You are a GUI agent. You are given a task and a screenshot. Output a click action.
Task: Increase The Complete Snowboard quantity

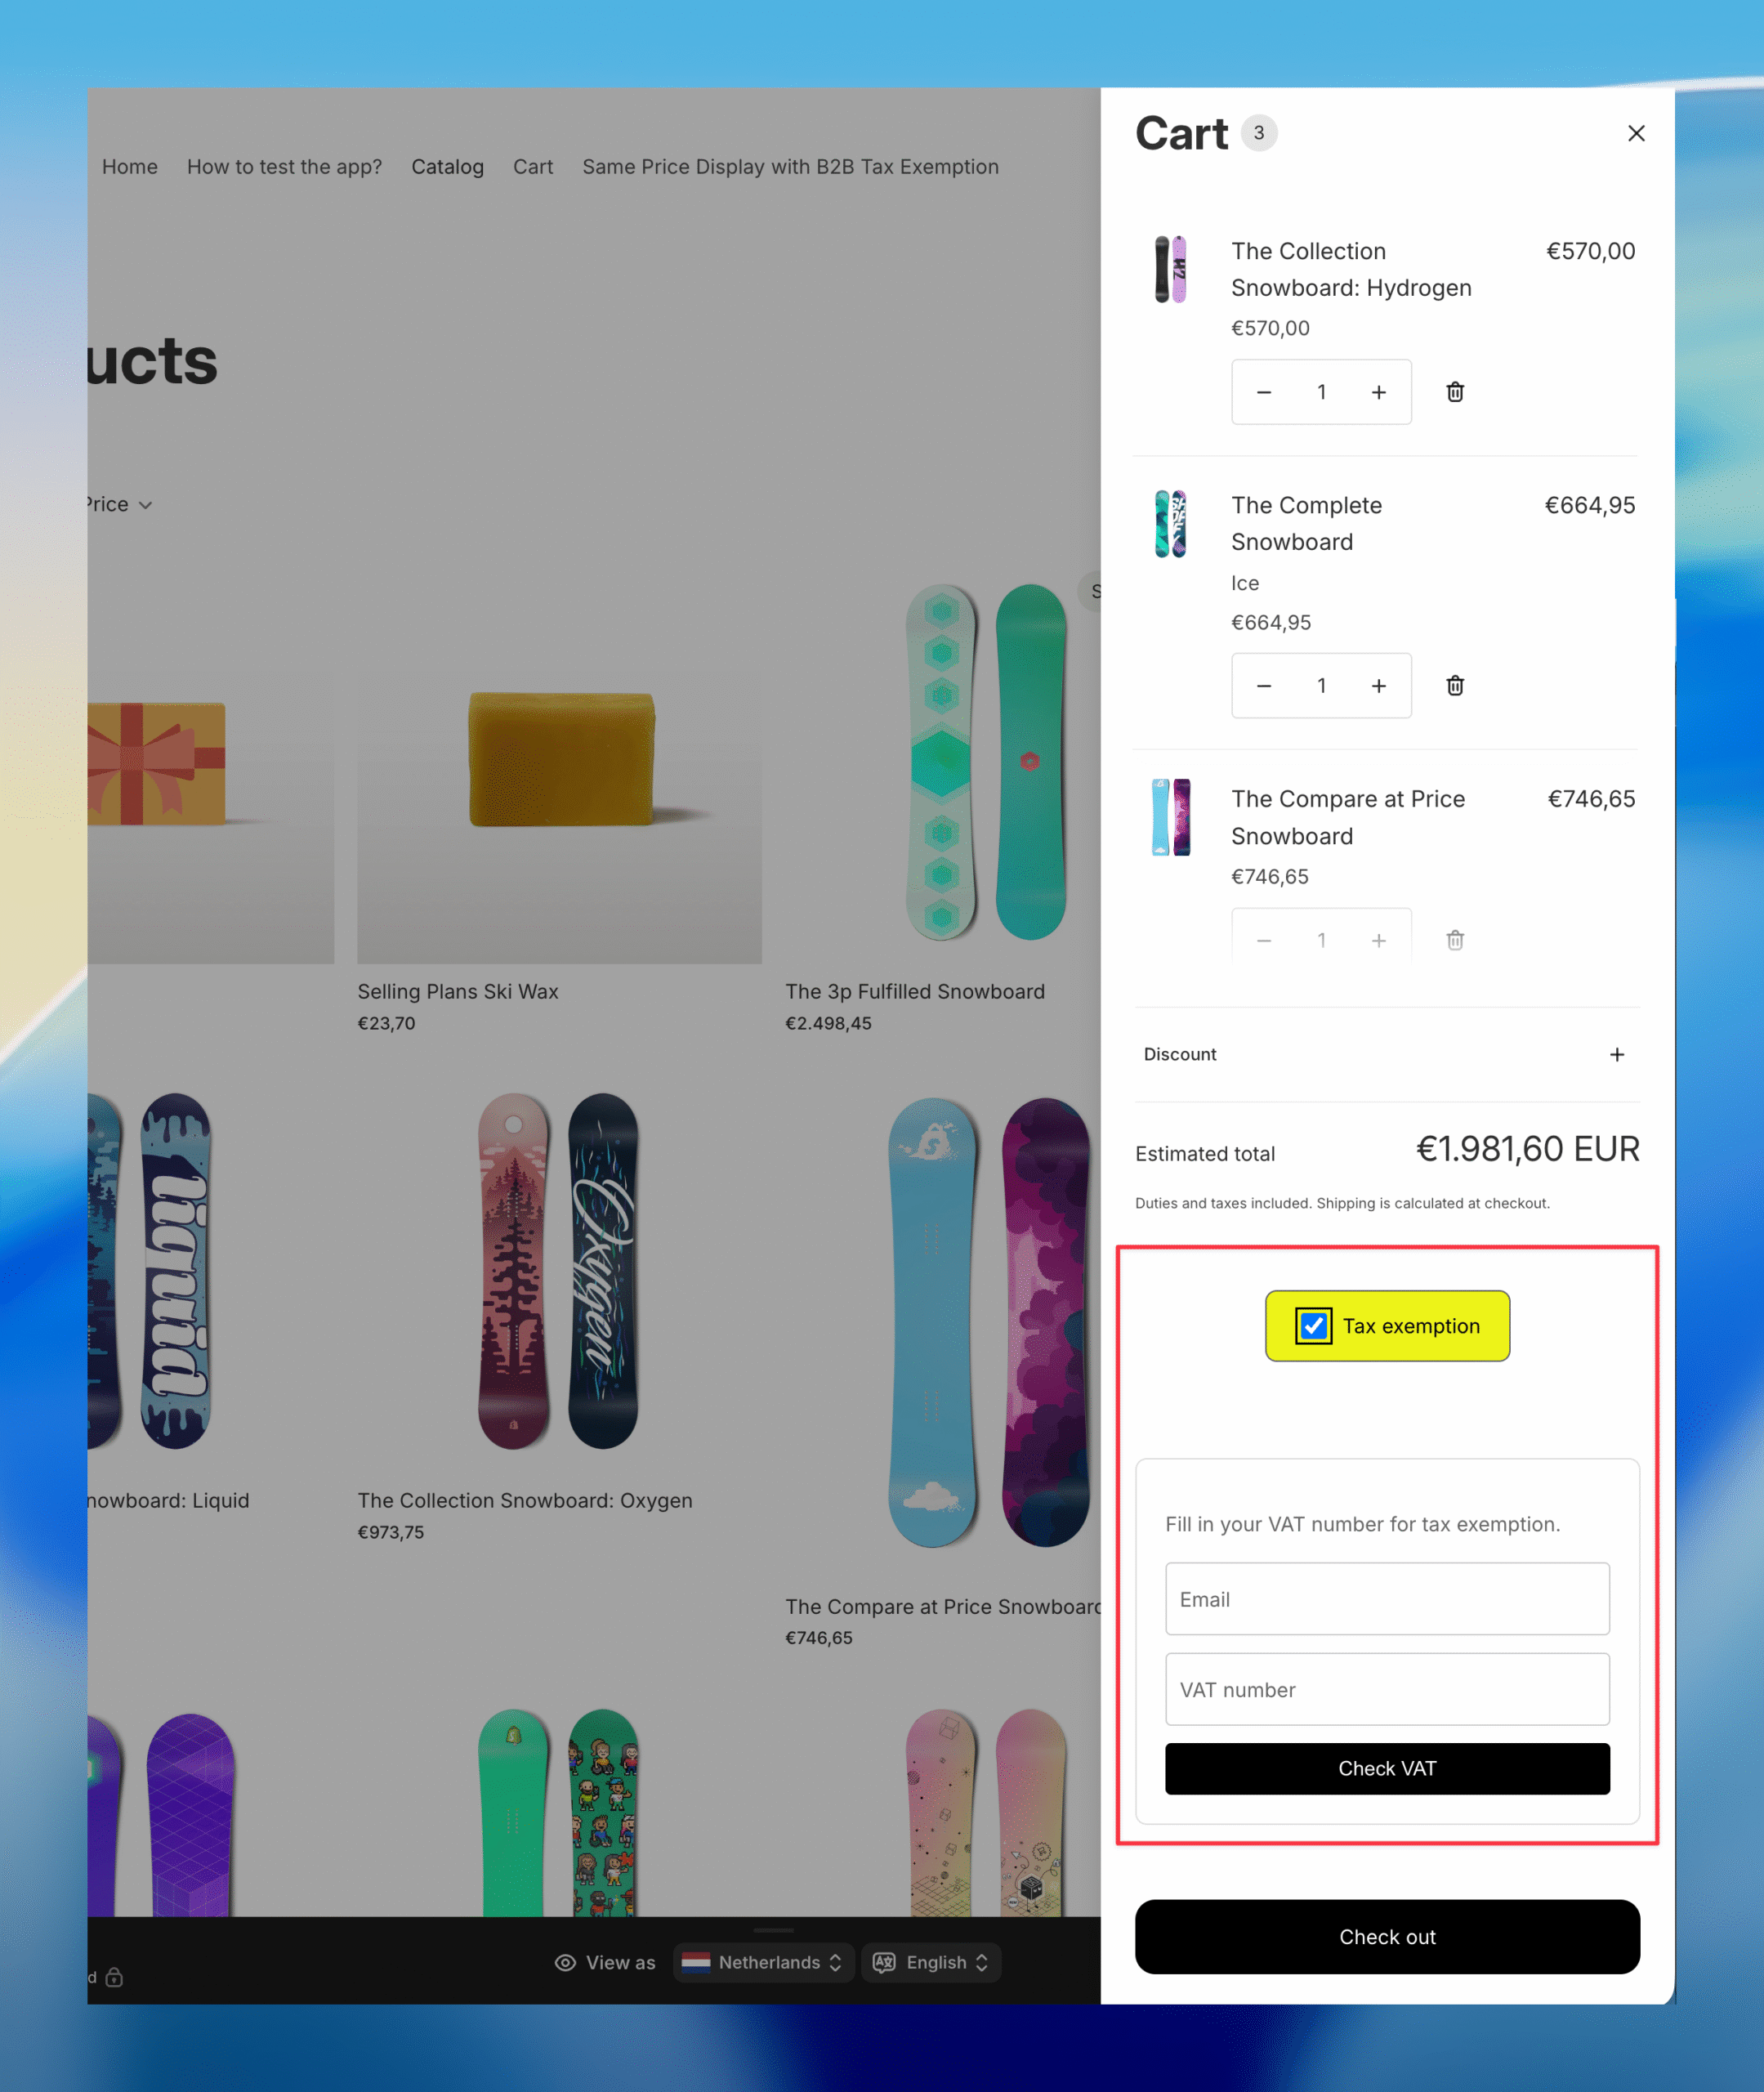1379,686
